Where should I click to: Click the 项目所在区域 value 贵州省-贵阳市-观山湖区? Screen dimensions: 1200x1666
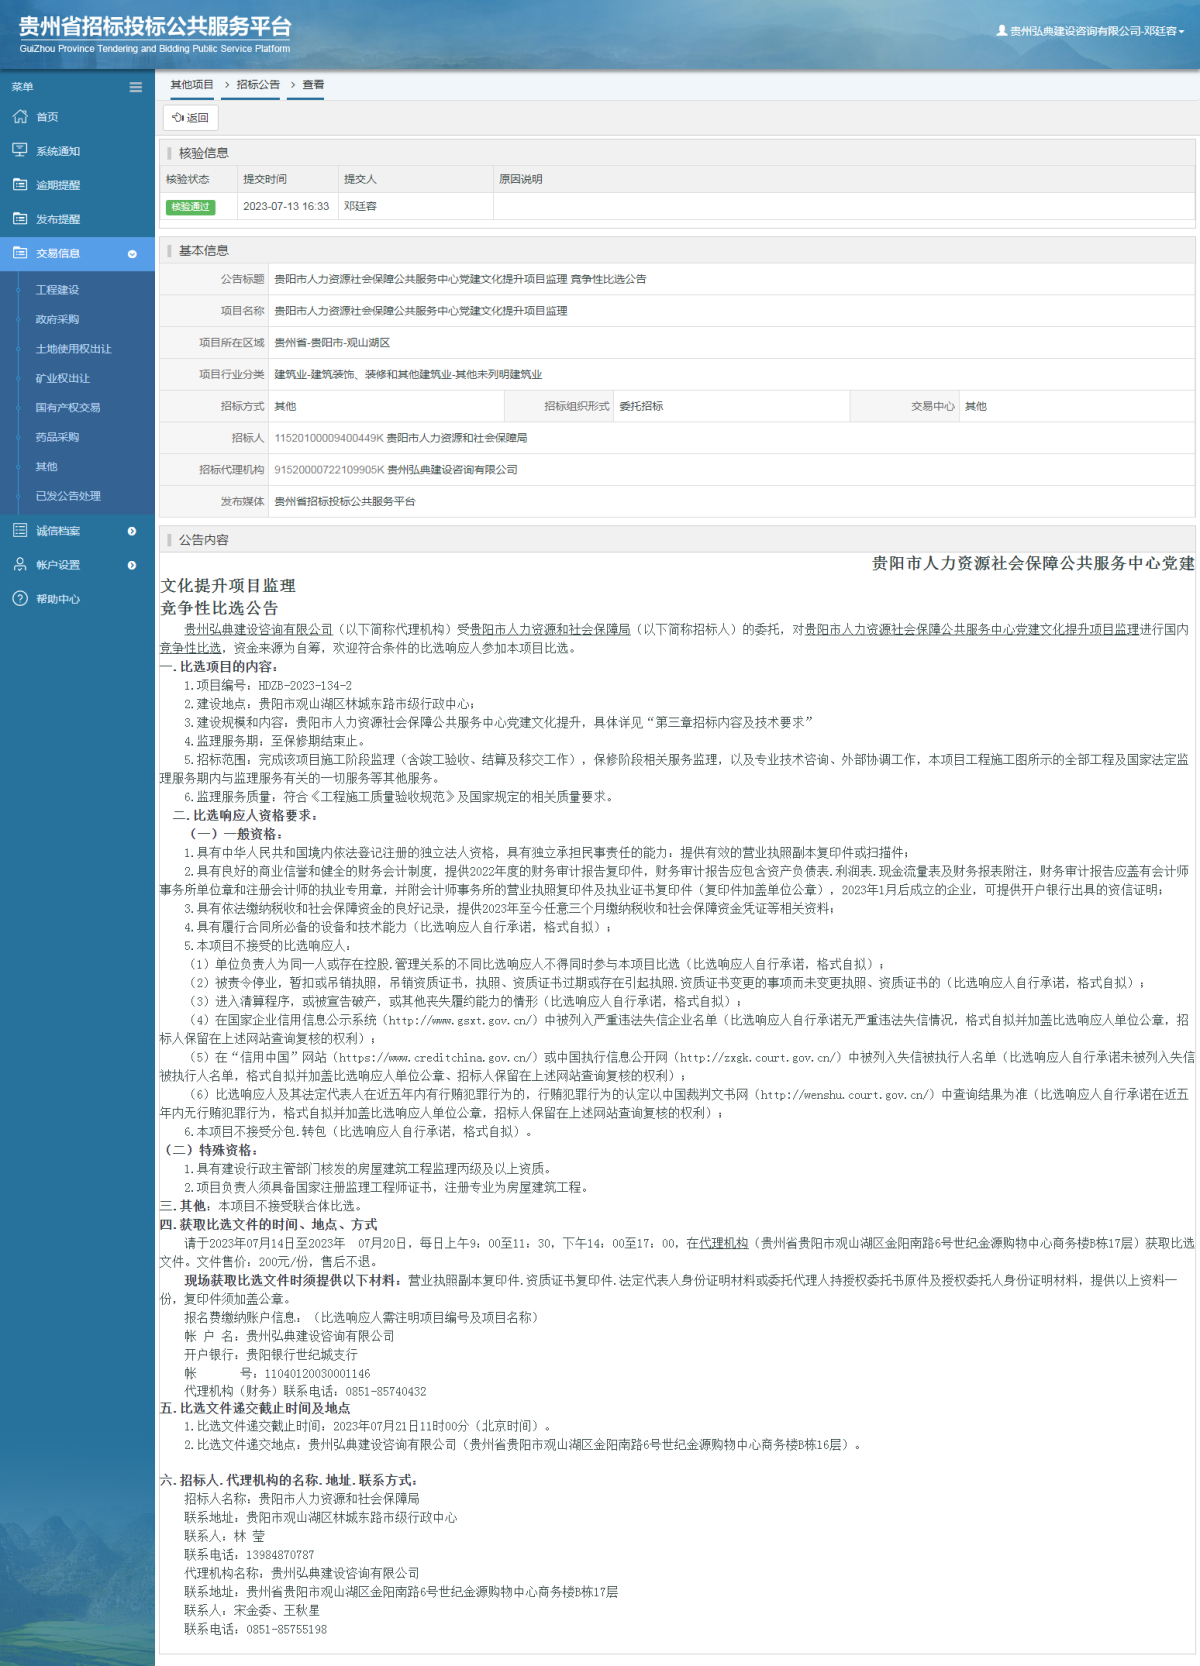332,343
